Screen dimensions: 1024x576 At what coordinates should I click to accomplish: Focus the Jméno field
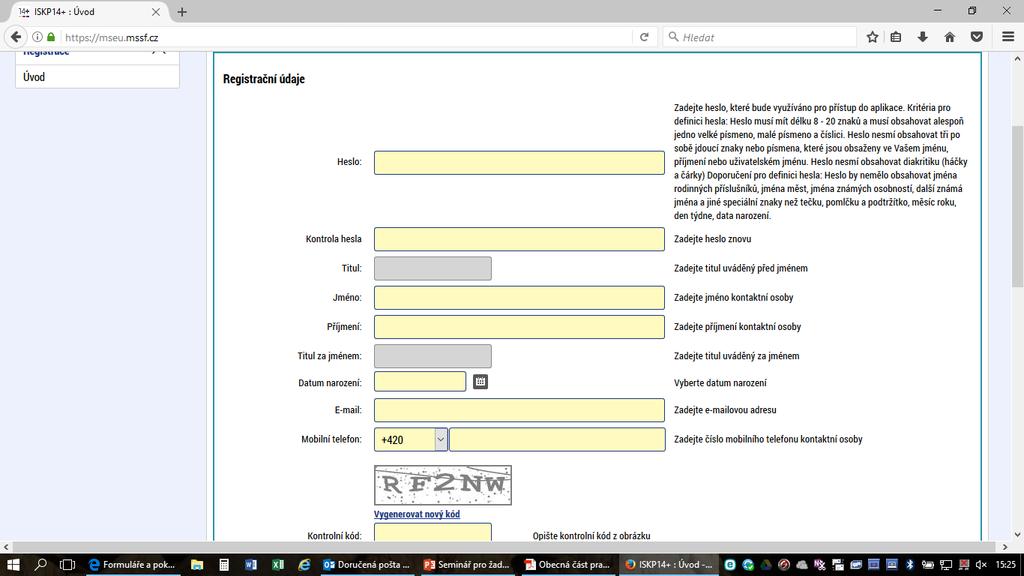click(519, 298)
